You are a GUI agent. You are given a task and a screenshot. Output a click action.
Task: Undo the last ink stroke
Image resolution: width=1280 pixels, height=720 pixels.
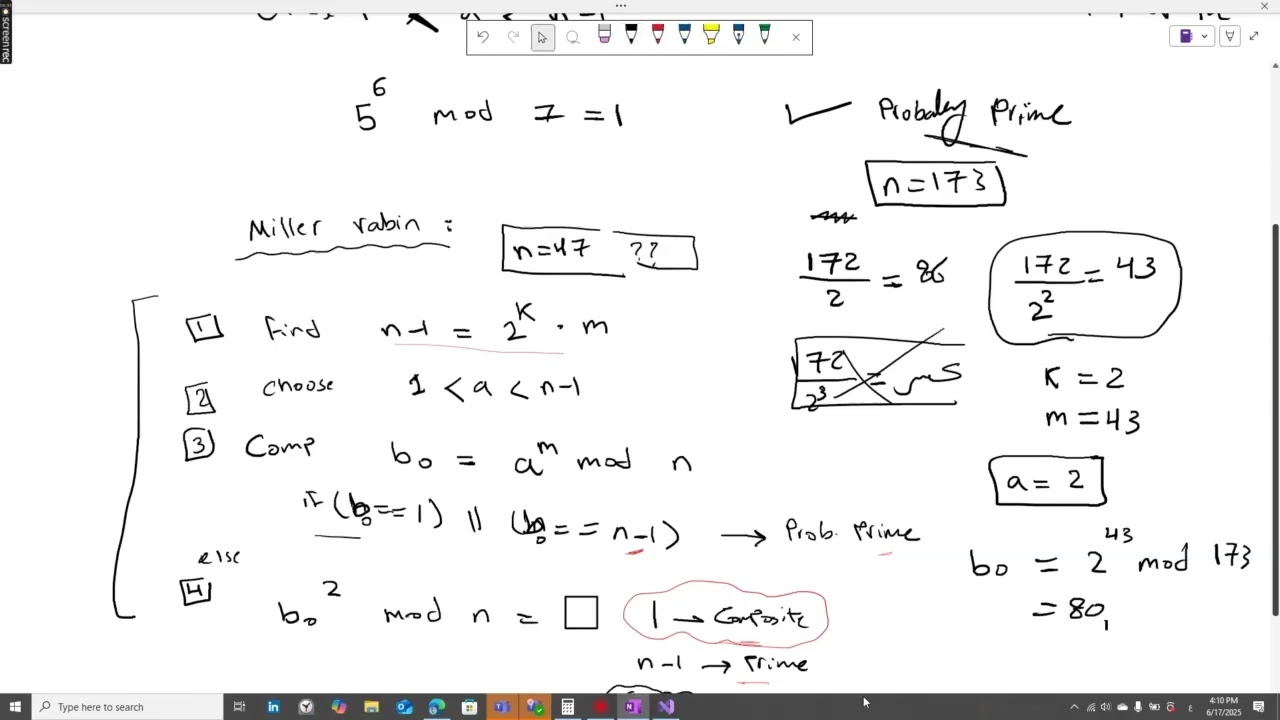(483, 37)
